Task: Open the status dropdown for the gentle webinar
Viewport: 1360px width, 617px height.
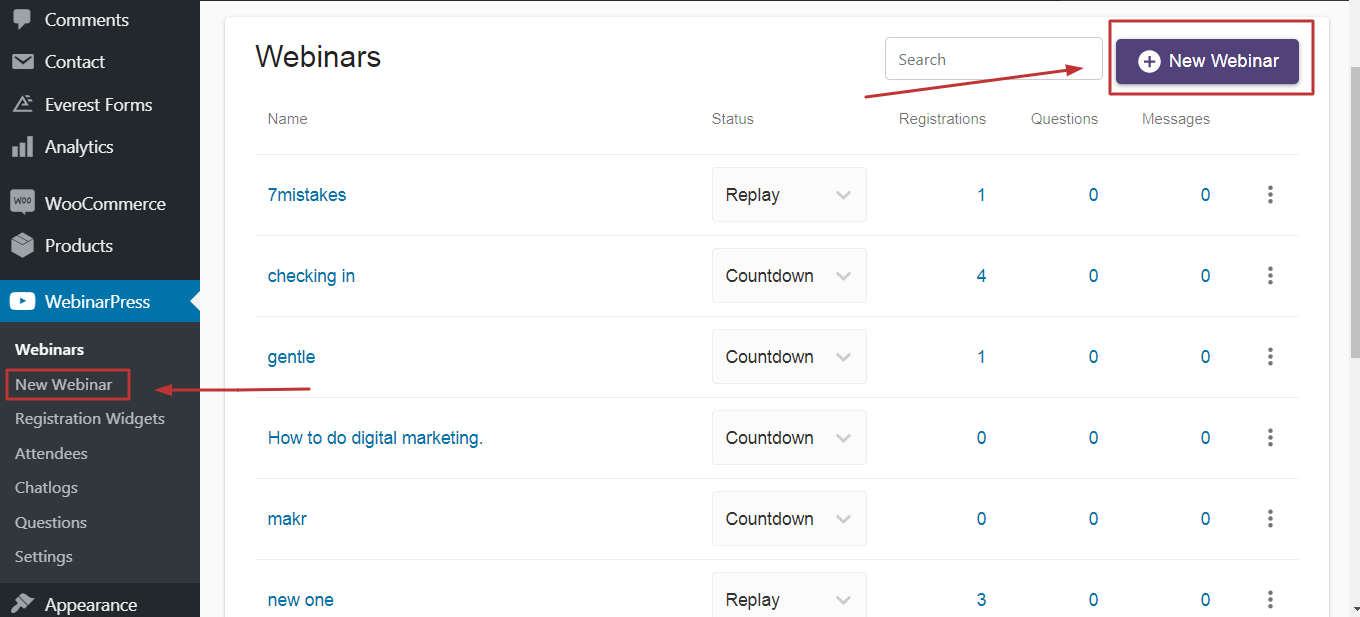Action: click(789, 356)
